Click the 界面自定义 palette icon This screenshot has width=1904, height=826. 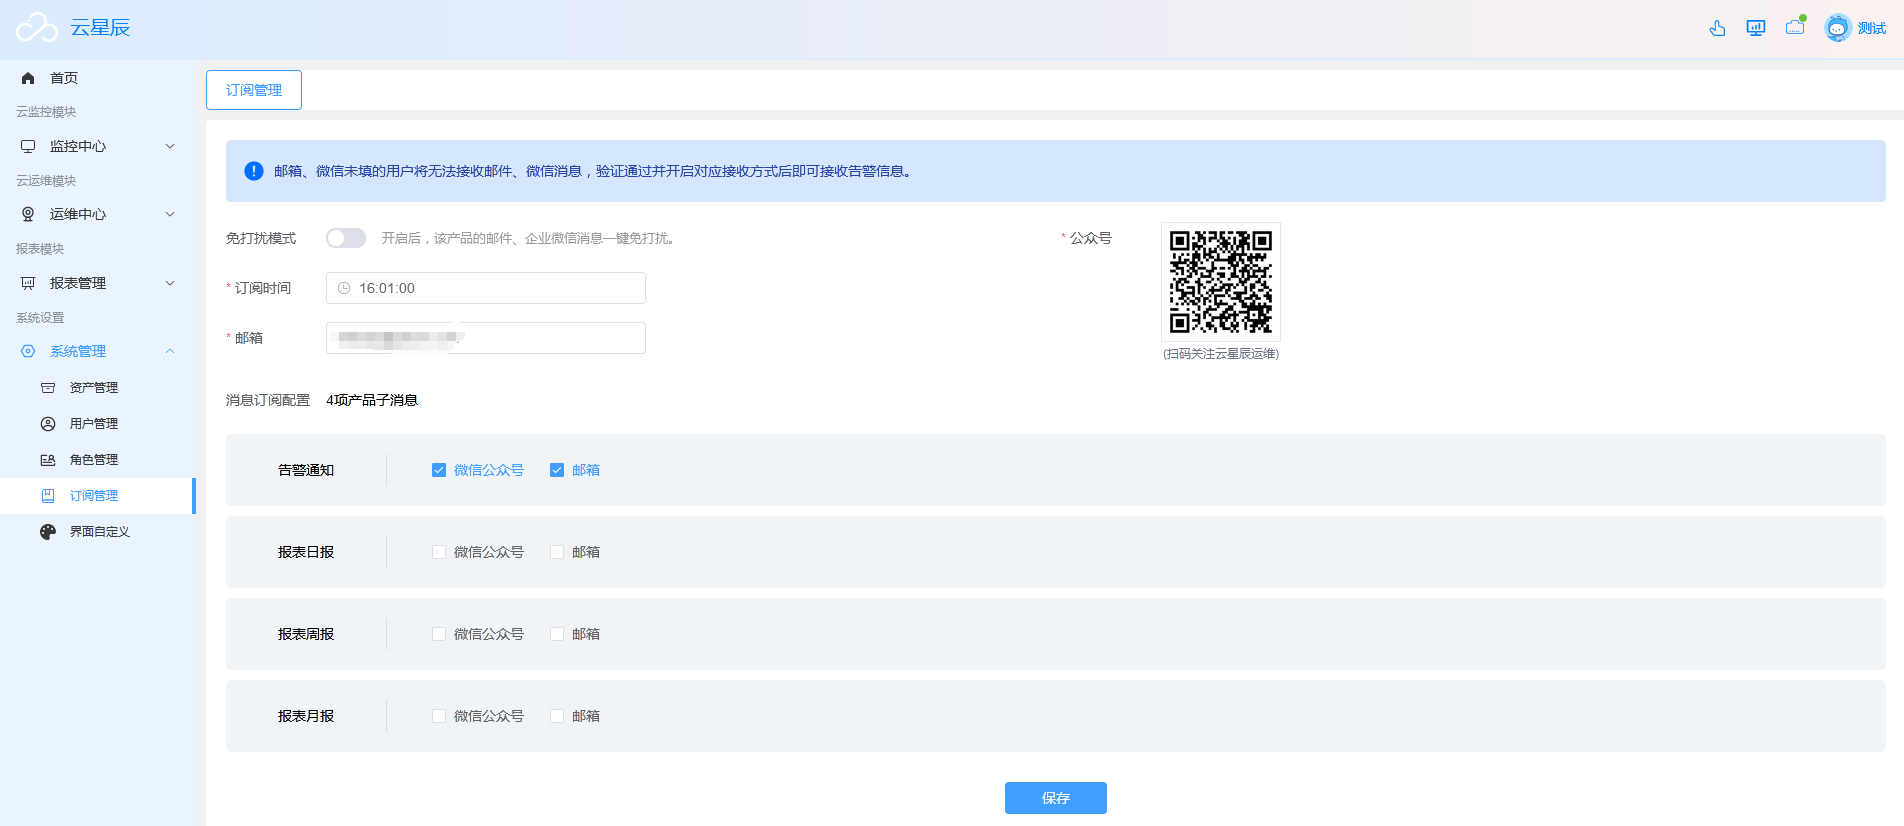point(48,532)
